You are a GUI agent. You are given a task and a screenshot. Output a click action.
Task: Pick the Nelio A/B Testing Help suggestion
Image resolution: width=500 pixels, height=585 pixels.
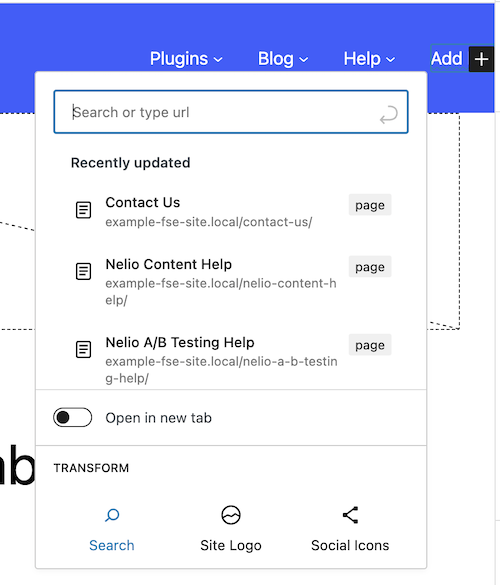coord(231,359)
